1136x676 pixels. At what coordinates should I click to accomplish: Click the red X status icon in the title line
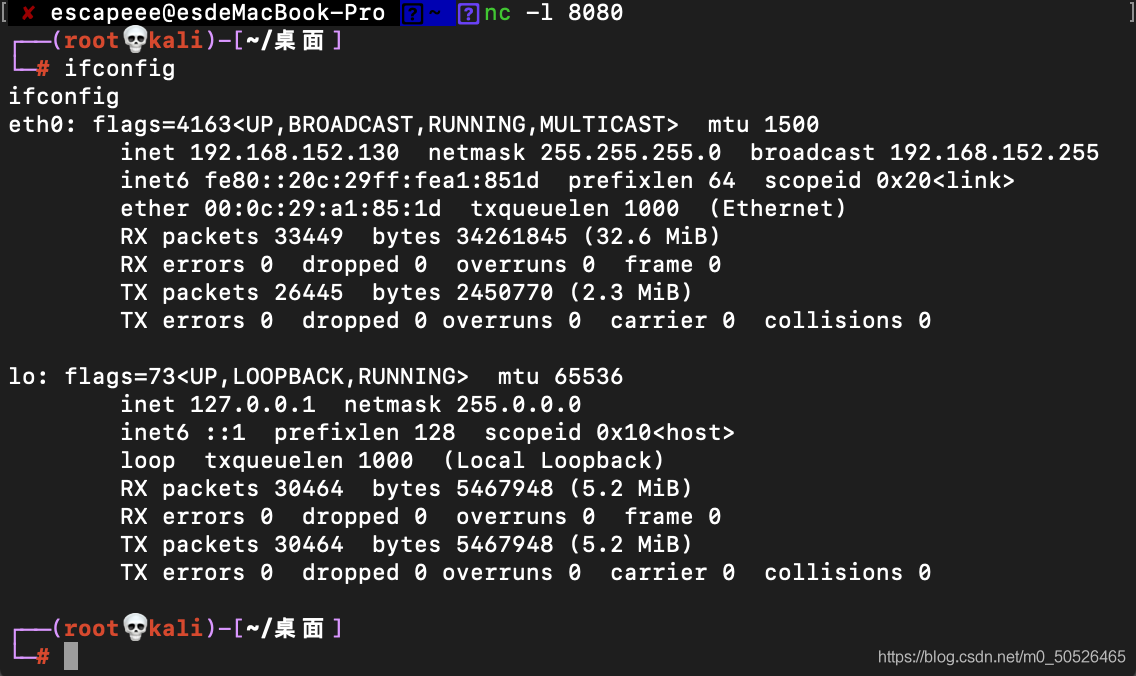click(x=28, y=12)
